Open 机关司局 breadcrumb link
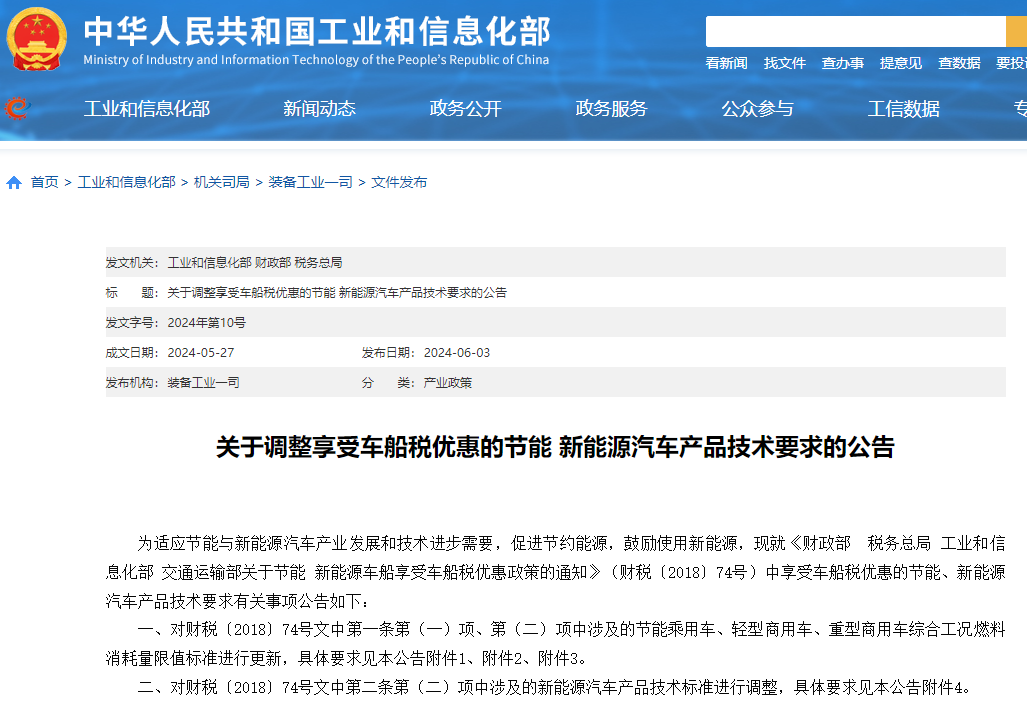This screenshot has width=1027, height=705. [221, 182]
